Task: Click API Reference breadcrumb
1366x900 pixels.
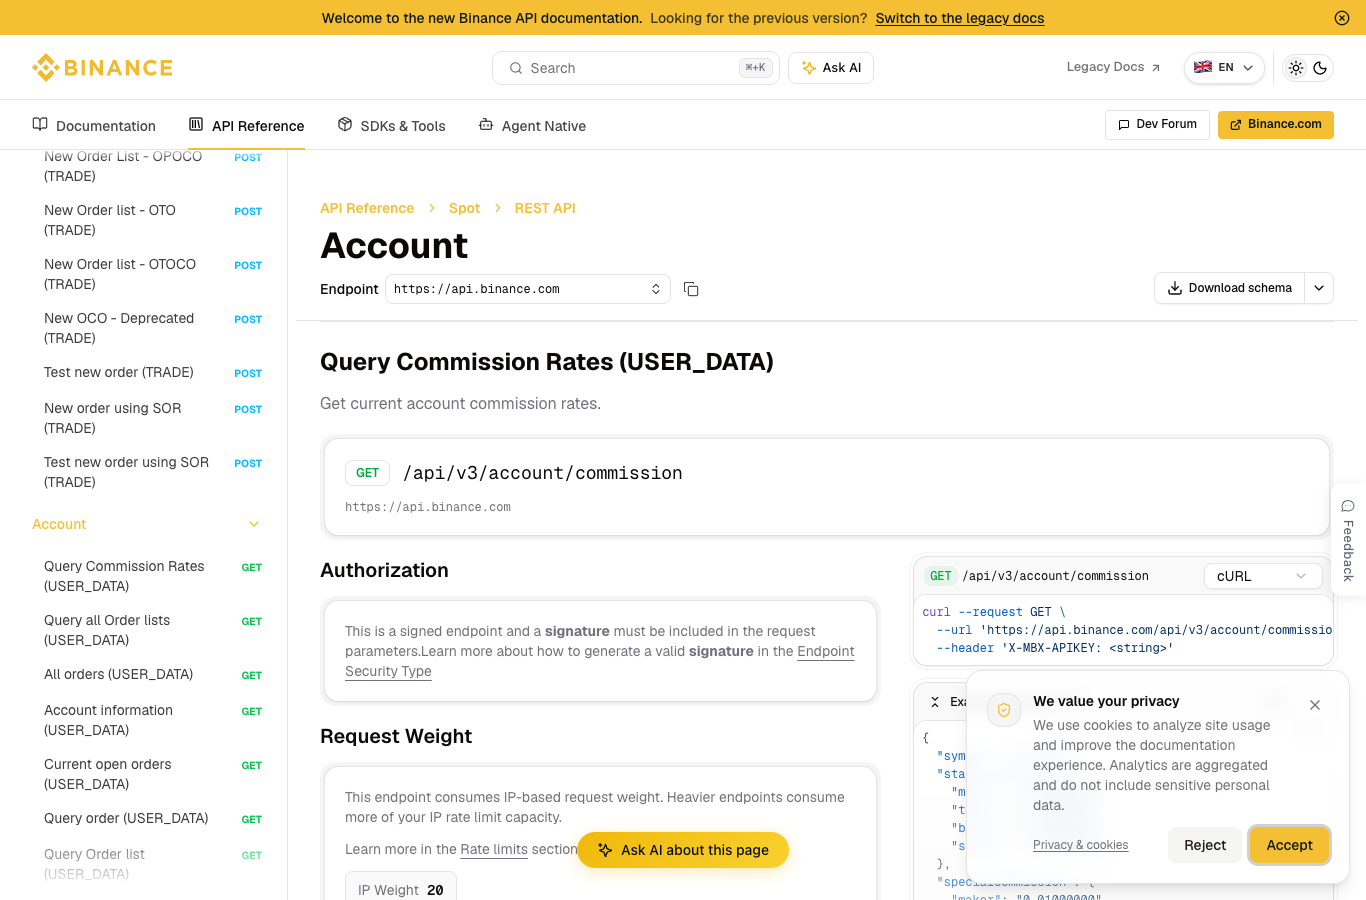Action: [x=367, y=208]
